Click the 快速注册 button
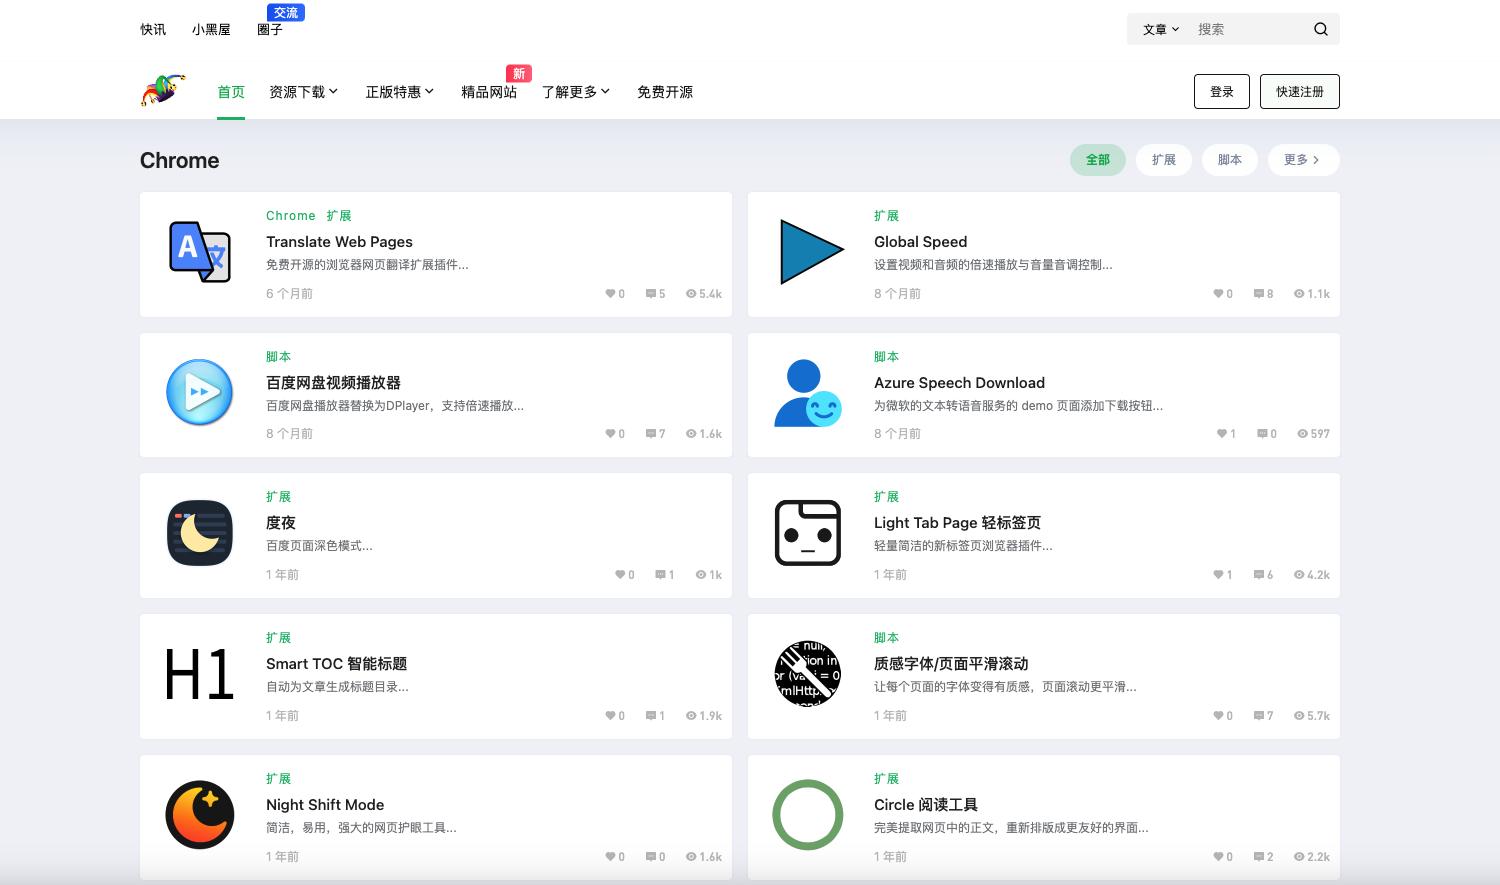This screenshot has width=1500, height=885. (1300, 92)
